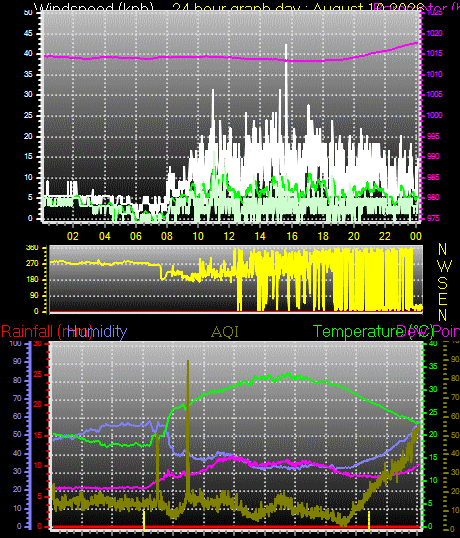Click the magenta "Dew Point" label
The height and width of the screenshot is (538, 460).
click(x=428, y=332)
